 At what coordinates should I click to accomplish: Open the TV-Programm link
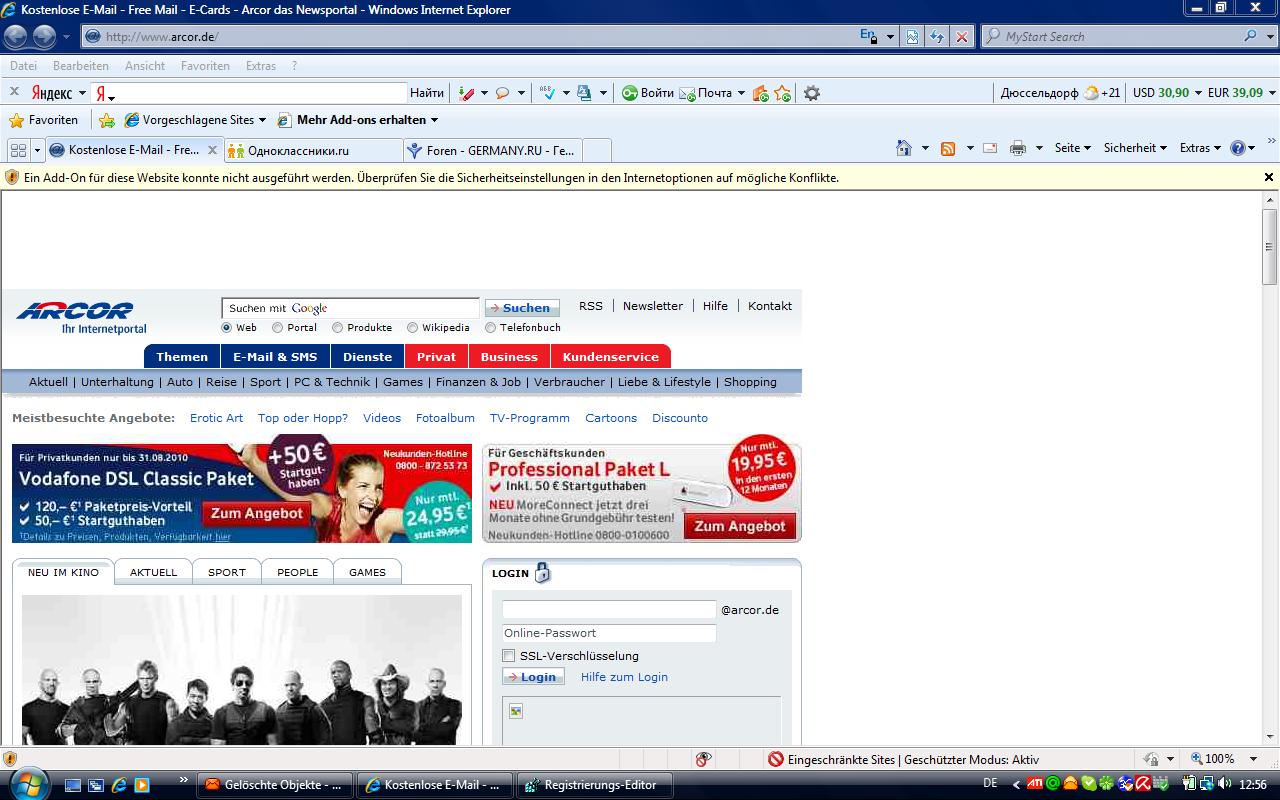tap(530, 418)
